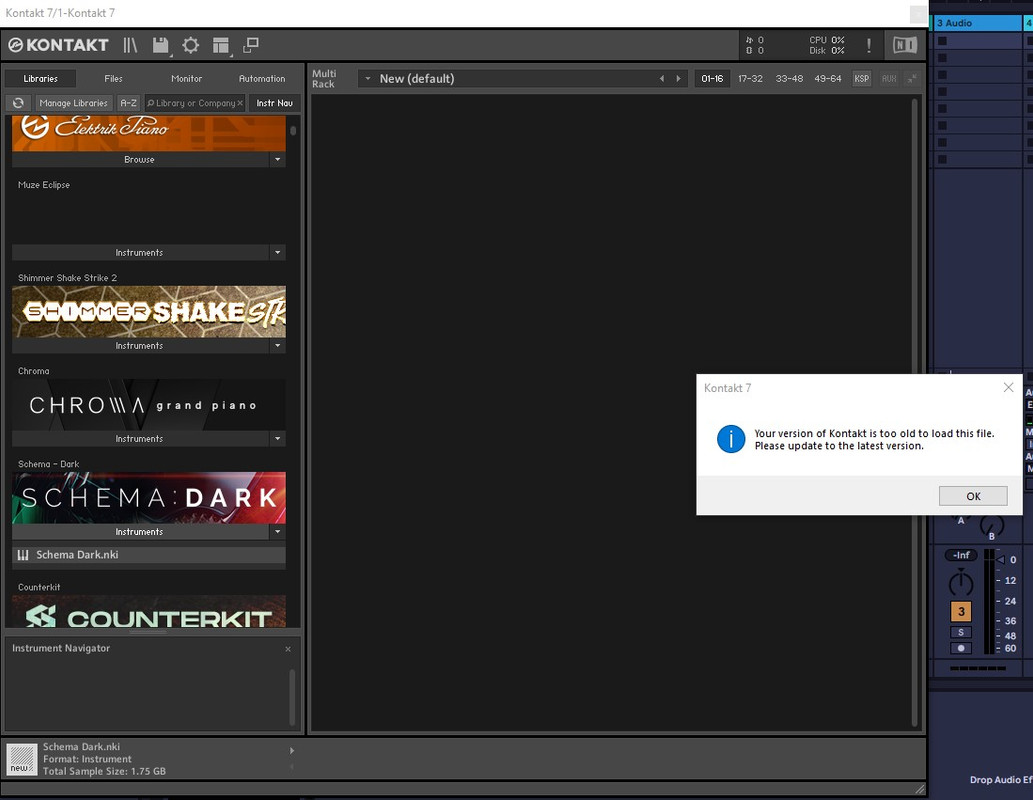Open the Automation tab

point(262,78)
